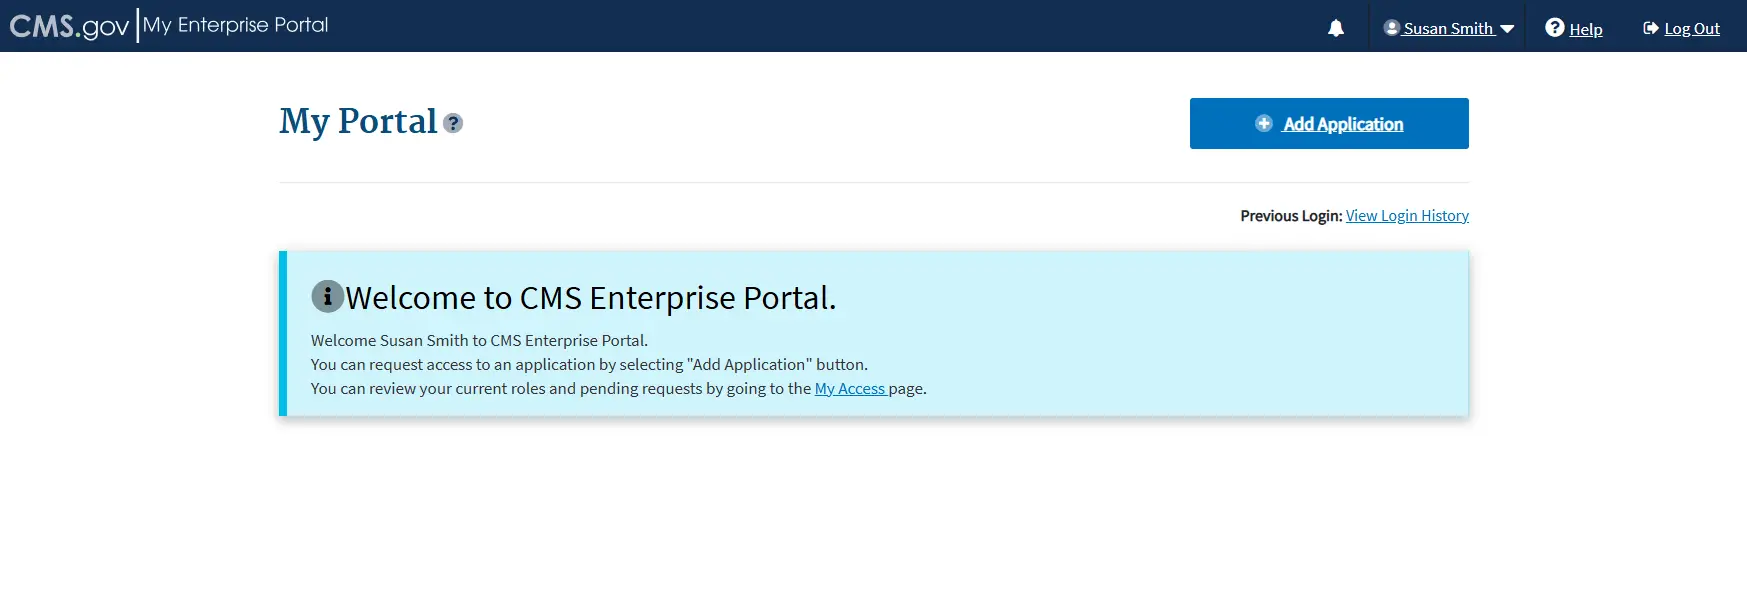Click the info icon in the welcome banner

pyautogui.click(x=327, y=296)
